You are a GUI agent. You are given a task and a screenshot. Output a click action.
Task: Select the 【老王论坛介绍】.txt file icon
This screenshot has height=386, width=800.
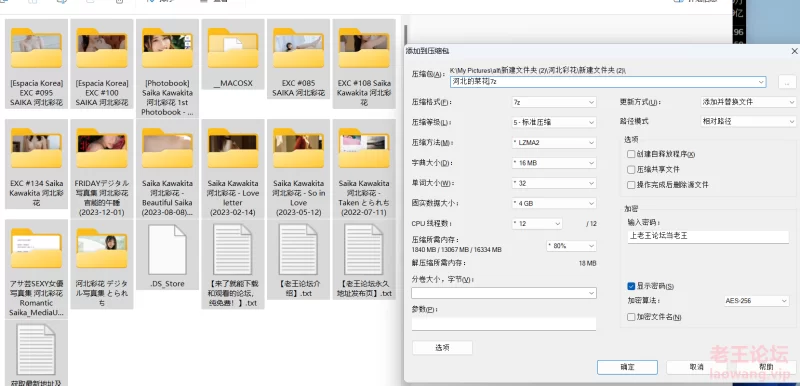298,250
